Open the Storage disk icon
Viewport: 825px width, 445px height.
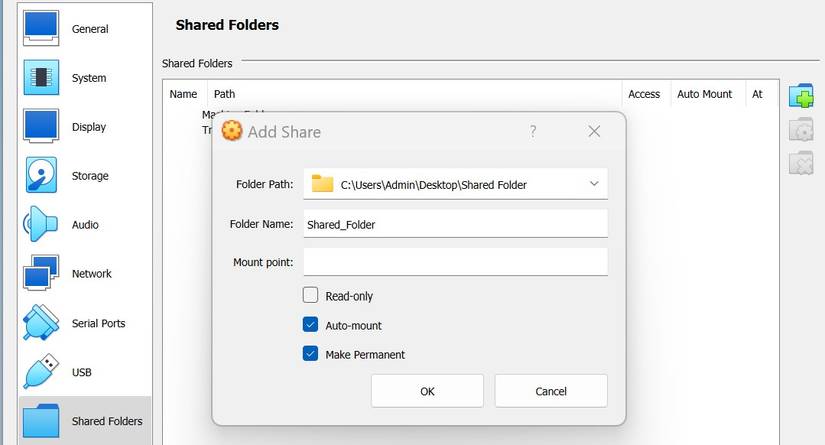[41, 176]
